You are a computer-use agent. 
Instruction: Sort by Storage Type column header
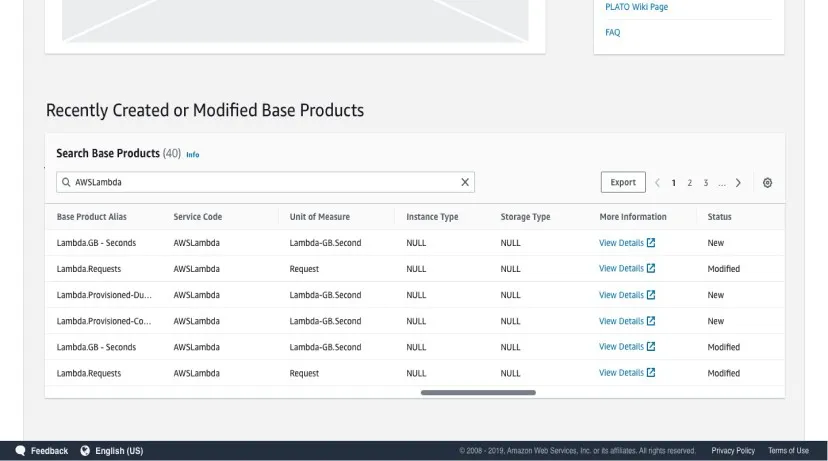pos(525,217)
